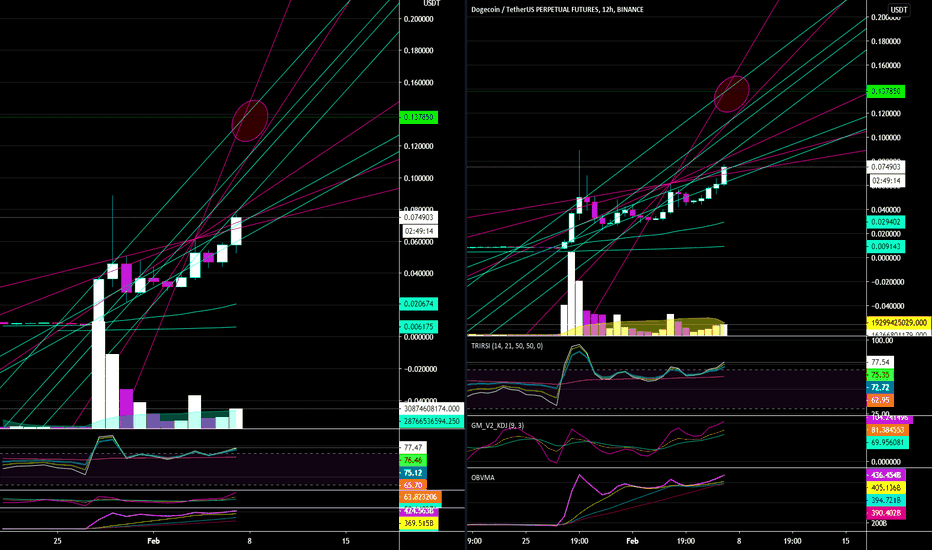Click Feb on the left chart time axis
The width and height of the screenshot is (932, 550).
click(x=153, y=541)
